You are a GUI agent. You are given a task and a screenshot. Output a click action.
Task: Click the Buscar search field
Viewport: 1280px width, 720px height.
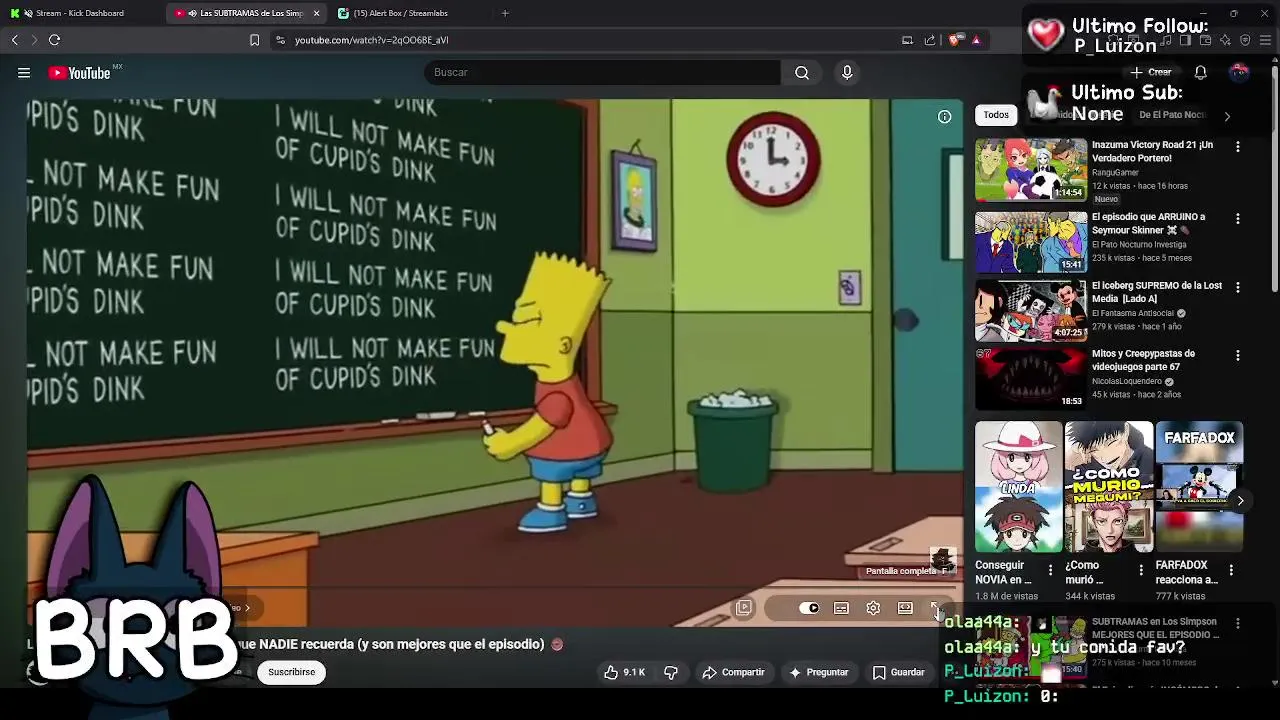pyautogui.click(x=605, y=72)
